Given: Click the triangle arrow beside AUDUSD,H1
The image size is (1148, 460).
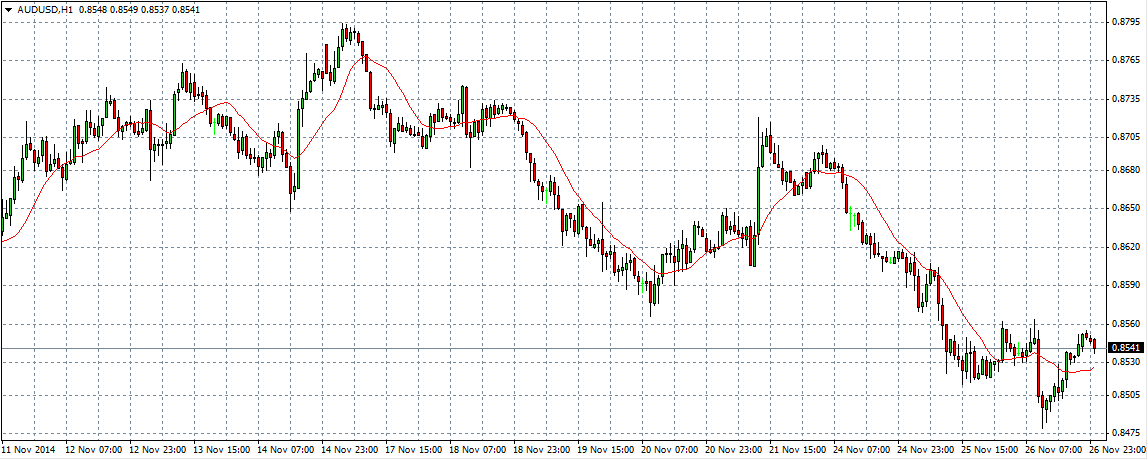Looking at the screenshot, I should pos(8,9).
